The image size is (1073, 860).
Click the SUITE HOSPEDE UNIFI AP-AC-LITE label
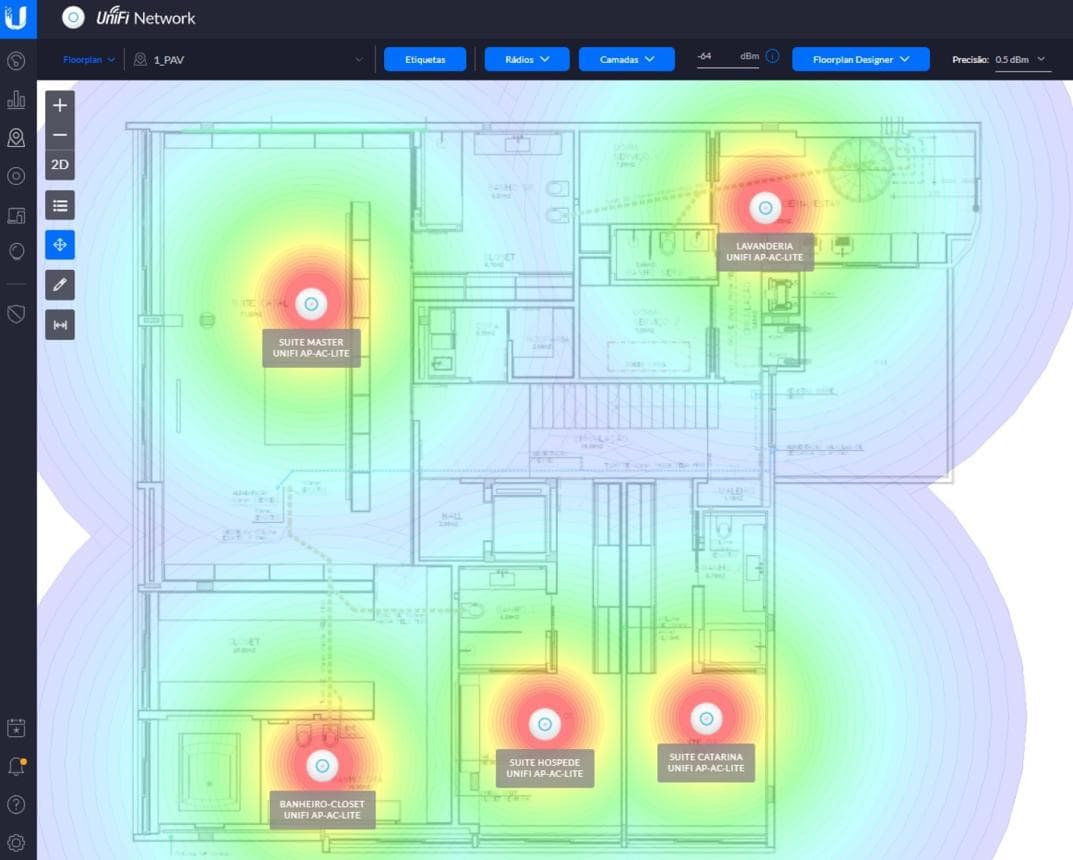[545, 768]
